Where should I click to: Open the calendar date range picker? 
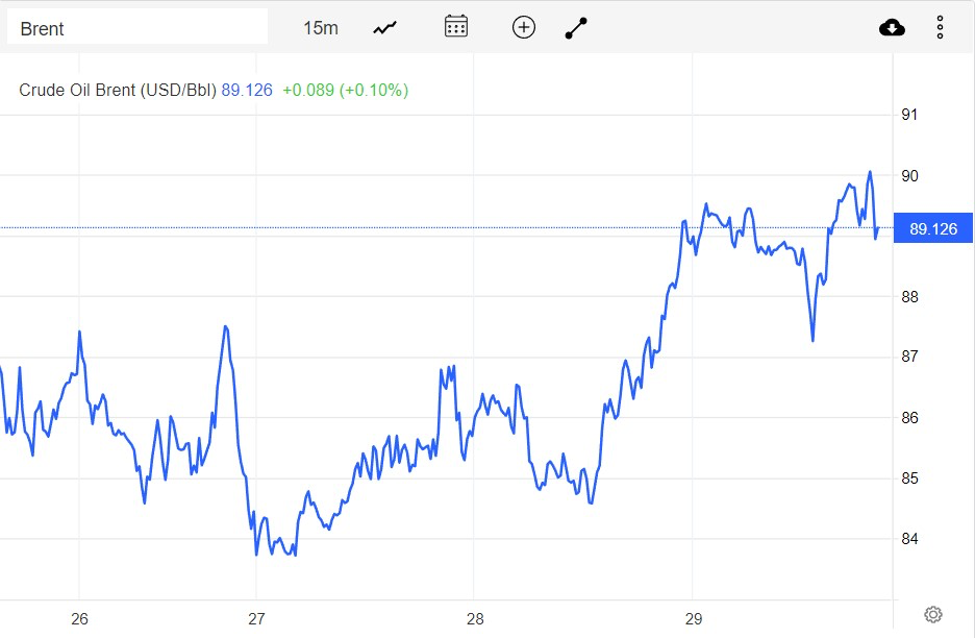[456, 27]
